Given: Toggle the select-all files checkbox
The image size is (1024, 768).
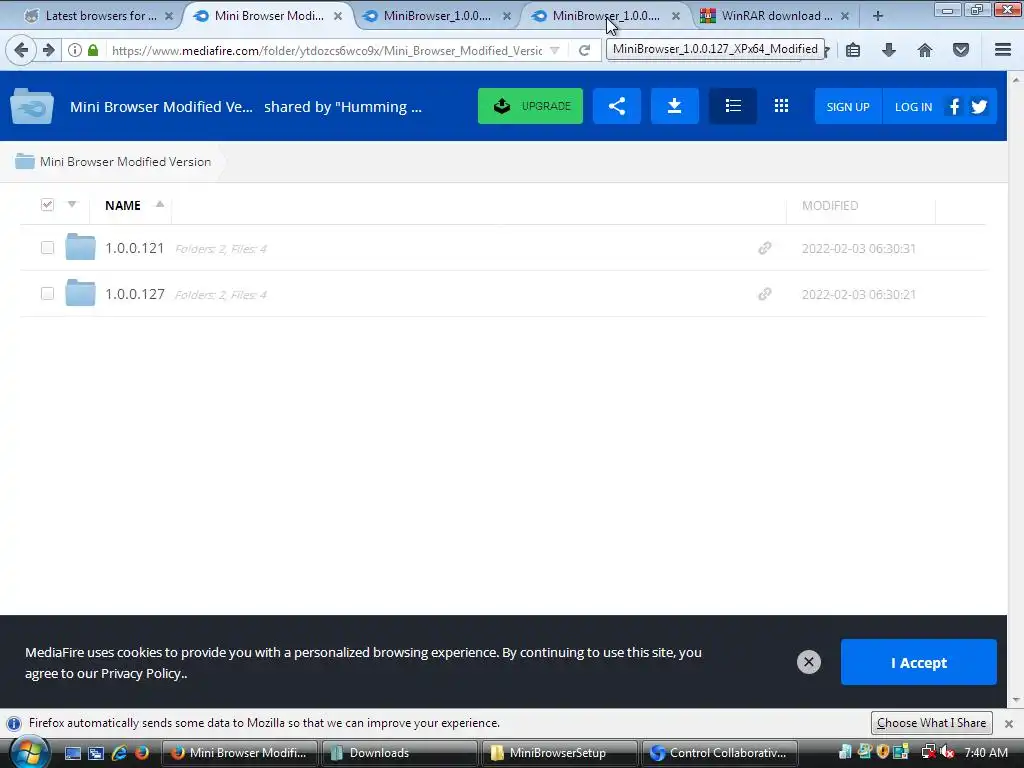Looking at the screenshot, I should coord(47,205).
